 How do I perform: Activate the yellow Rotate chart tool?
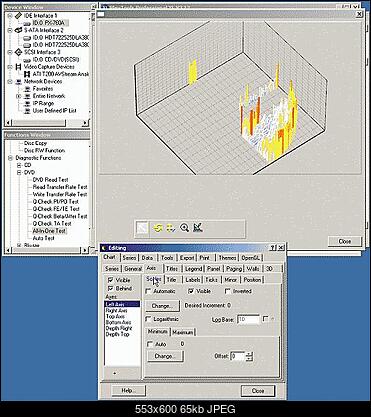pos(158,228)
